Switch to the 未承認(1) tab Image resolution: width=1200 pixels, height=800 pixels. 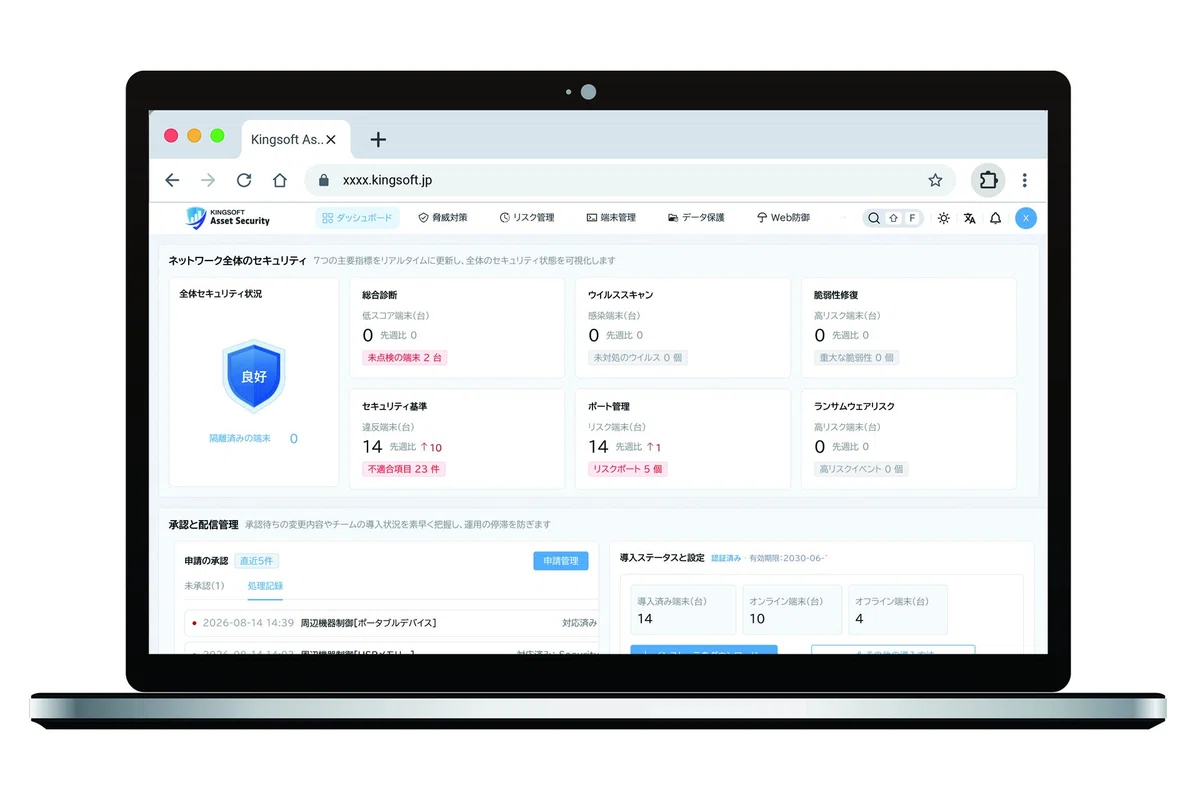click(204, 586)
